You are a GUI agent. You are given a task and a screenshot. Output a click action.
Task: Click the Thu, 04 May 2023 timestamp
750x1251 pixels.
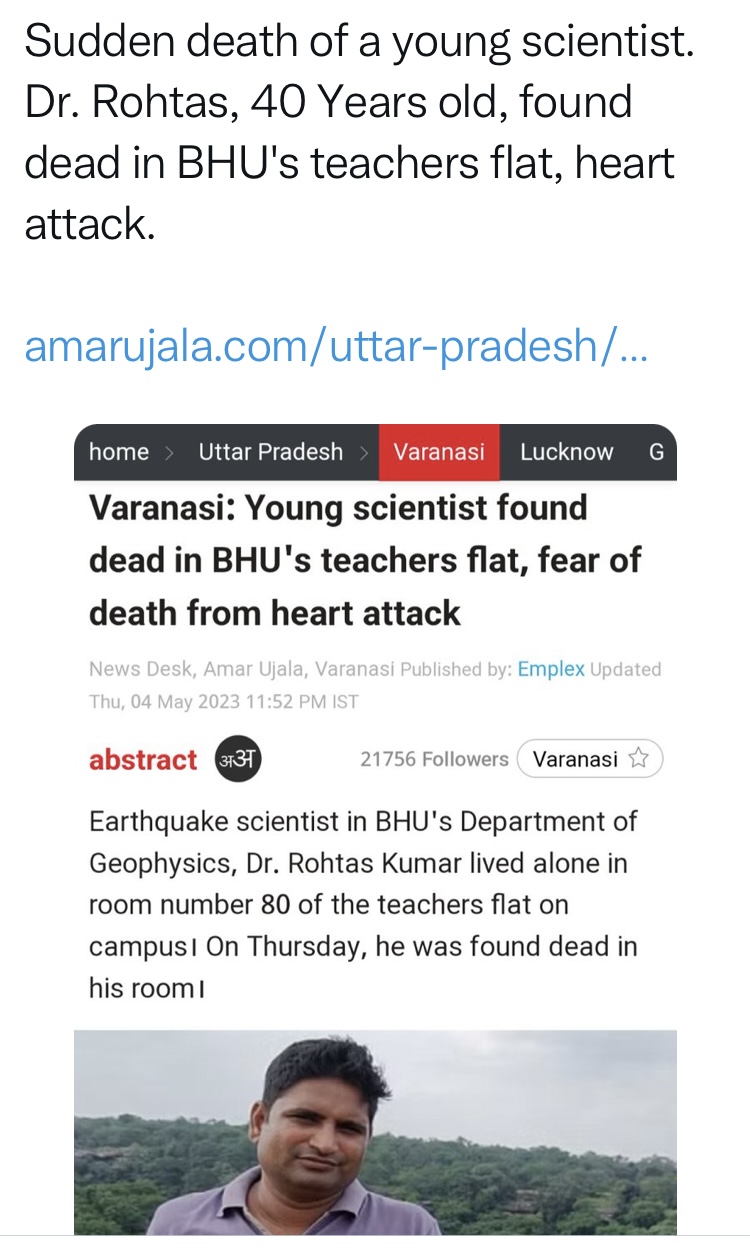223,701
